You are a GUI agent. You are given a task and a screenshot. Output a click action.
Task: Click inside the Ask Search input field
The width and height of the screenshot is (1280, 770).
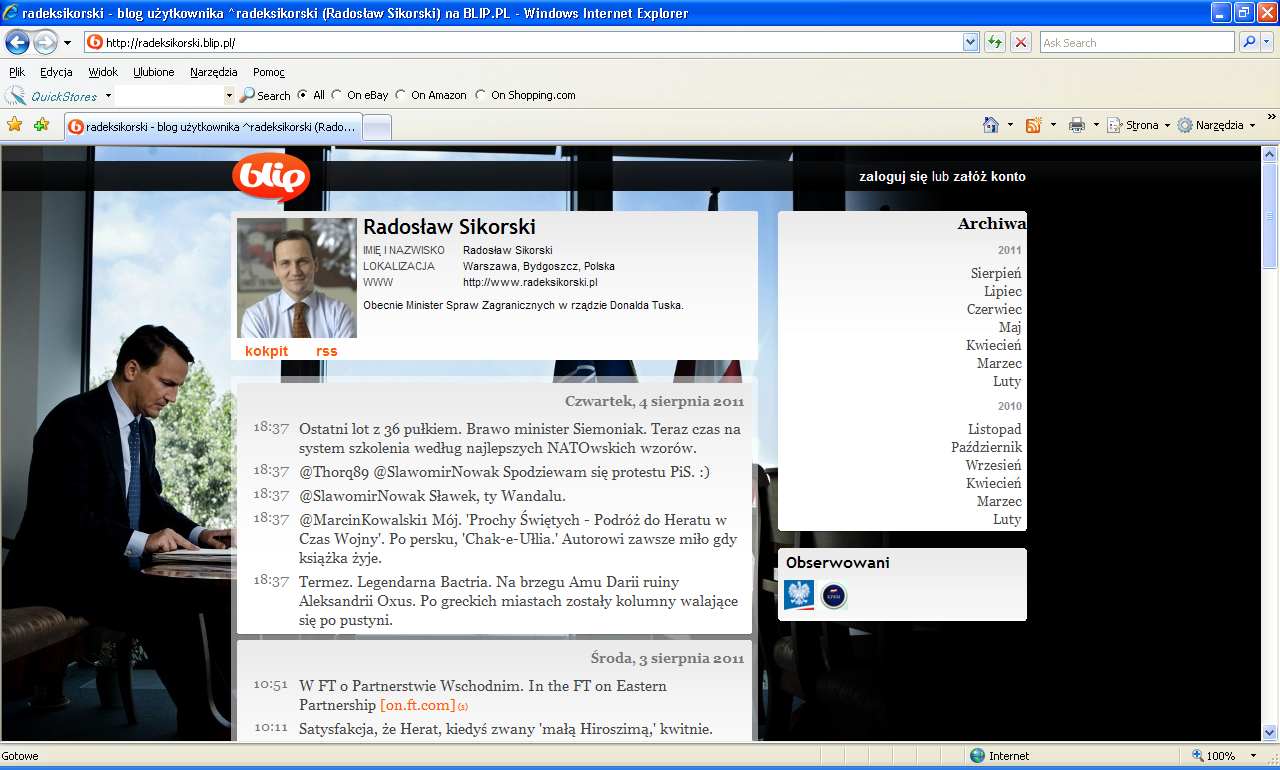click(x=1137, y=42)
